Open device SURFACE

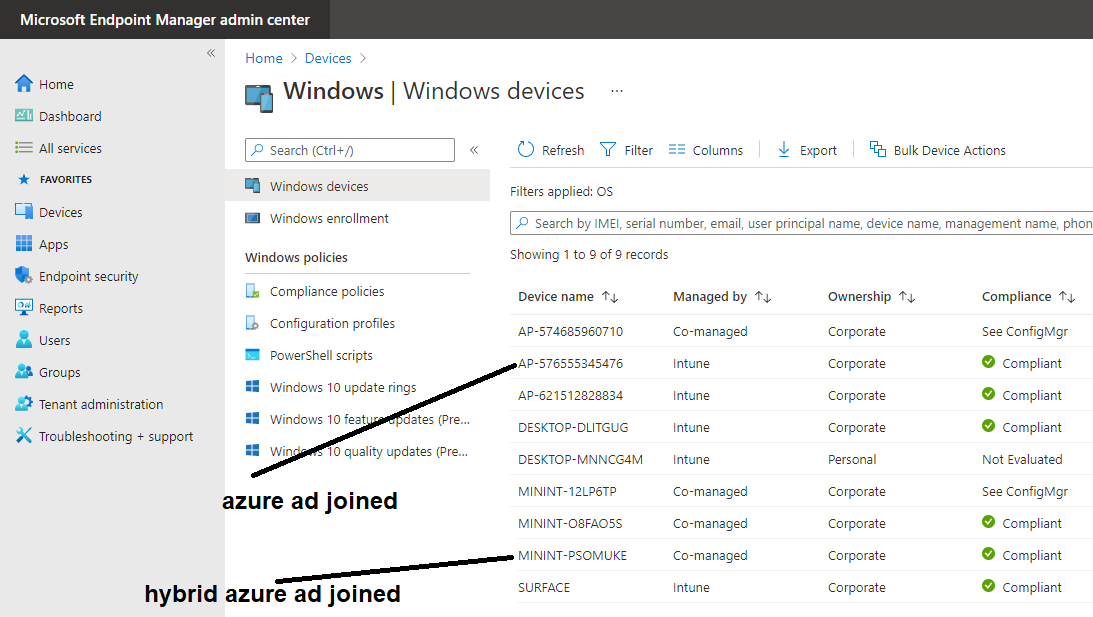[x=544, y=588]
